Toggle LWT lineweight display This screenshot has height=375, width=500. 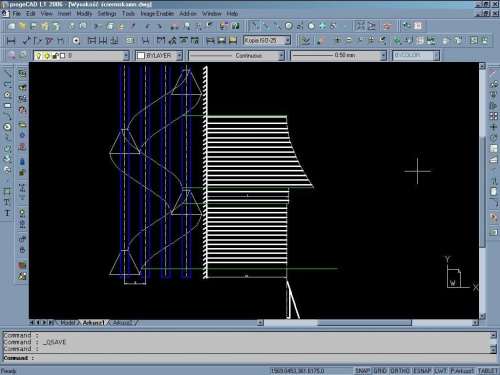(x=441, y=371)
